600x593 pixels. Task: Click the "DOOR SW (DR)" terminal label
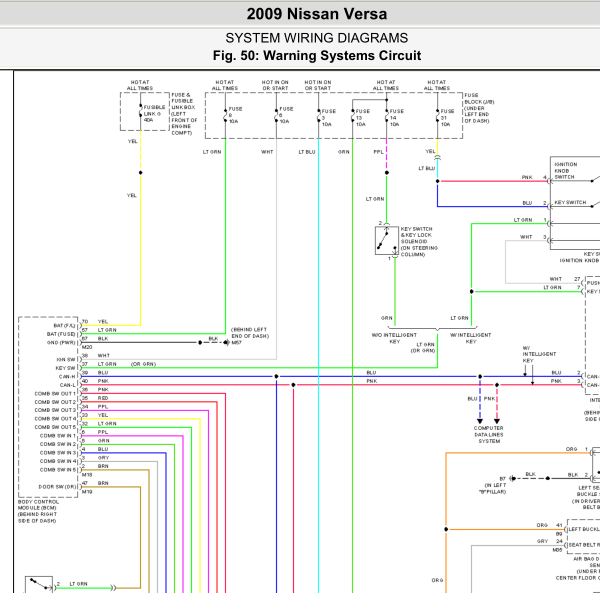pyautogui.click(x=57, y=487)
